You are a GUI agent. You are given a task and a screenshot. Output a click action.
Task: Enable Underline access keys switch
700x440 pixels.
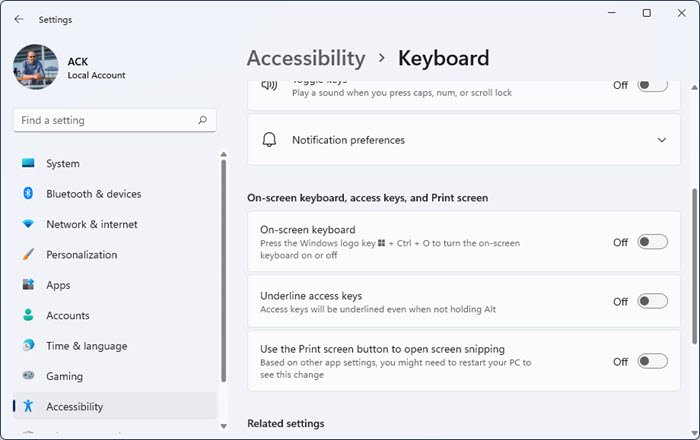click(x=652, y=301)
